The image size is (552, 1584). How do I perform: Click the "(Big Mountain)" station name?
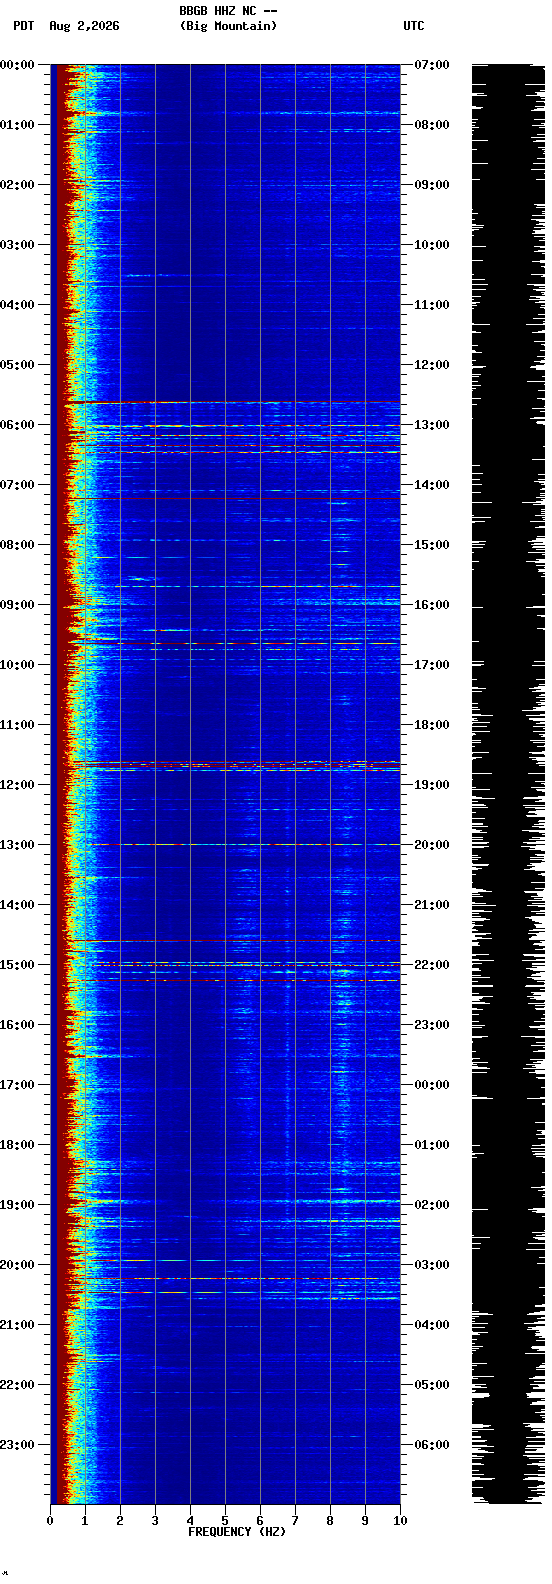tap(228, 26)
